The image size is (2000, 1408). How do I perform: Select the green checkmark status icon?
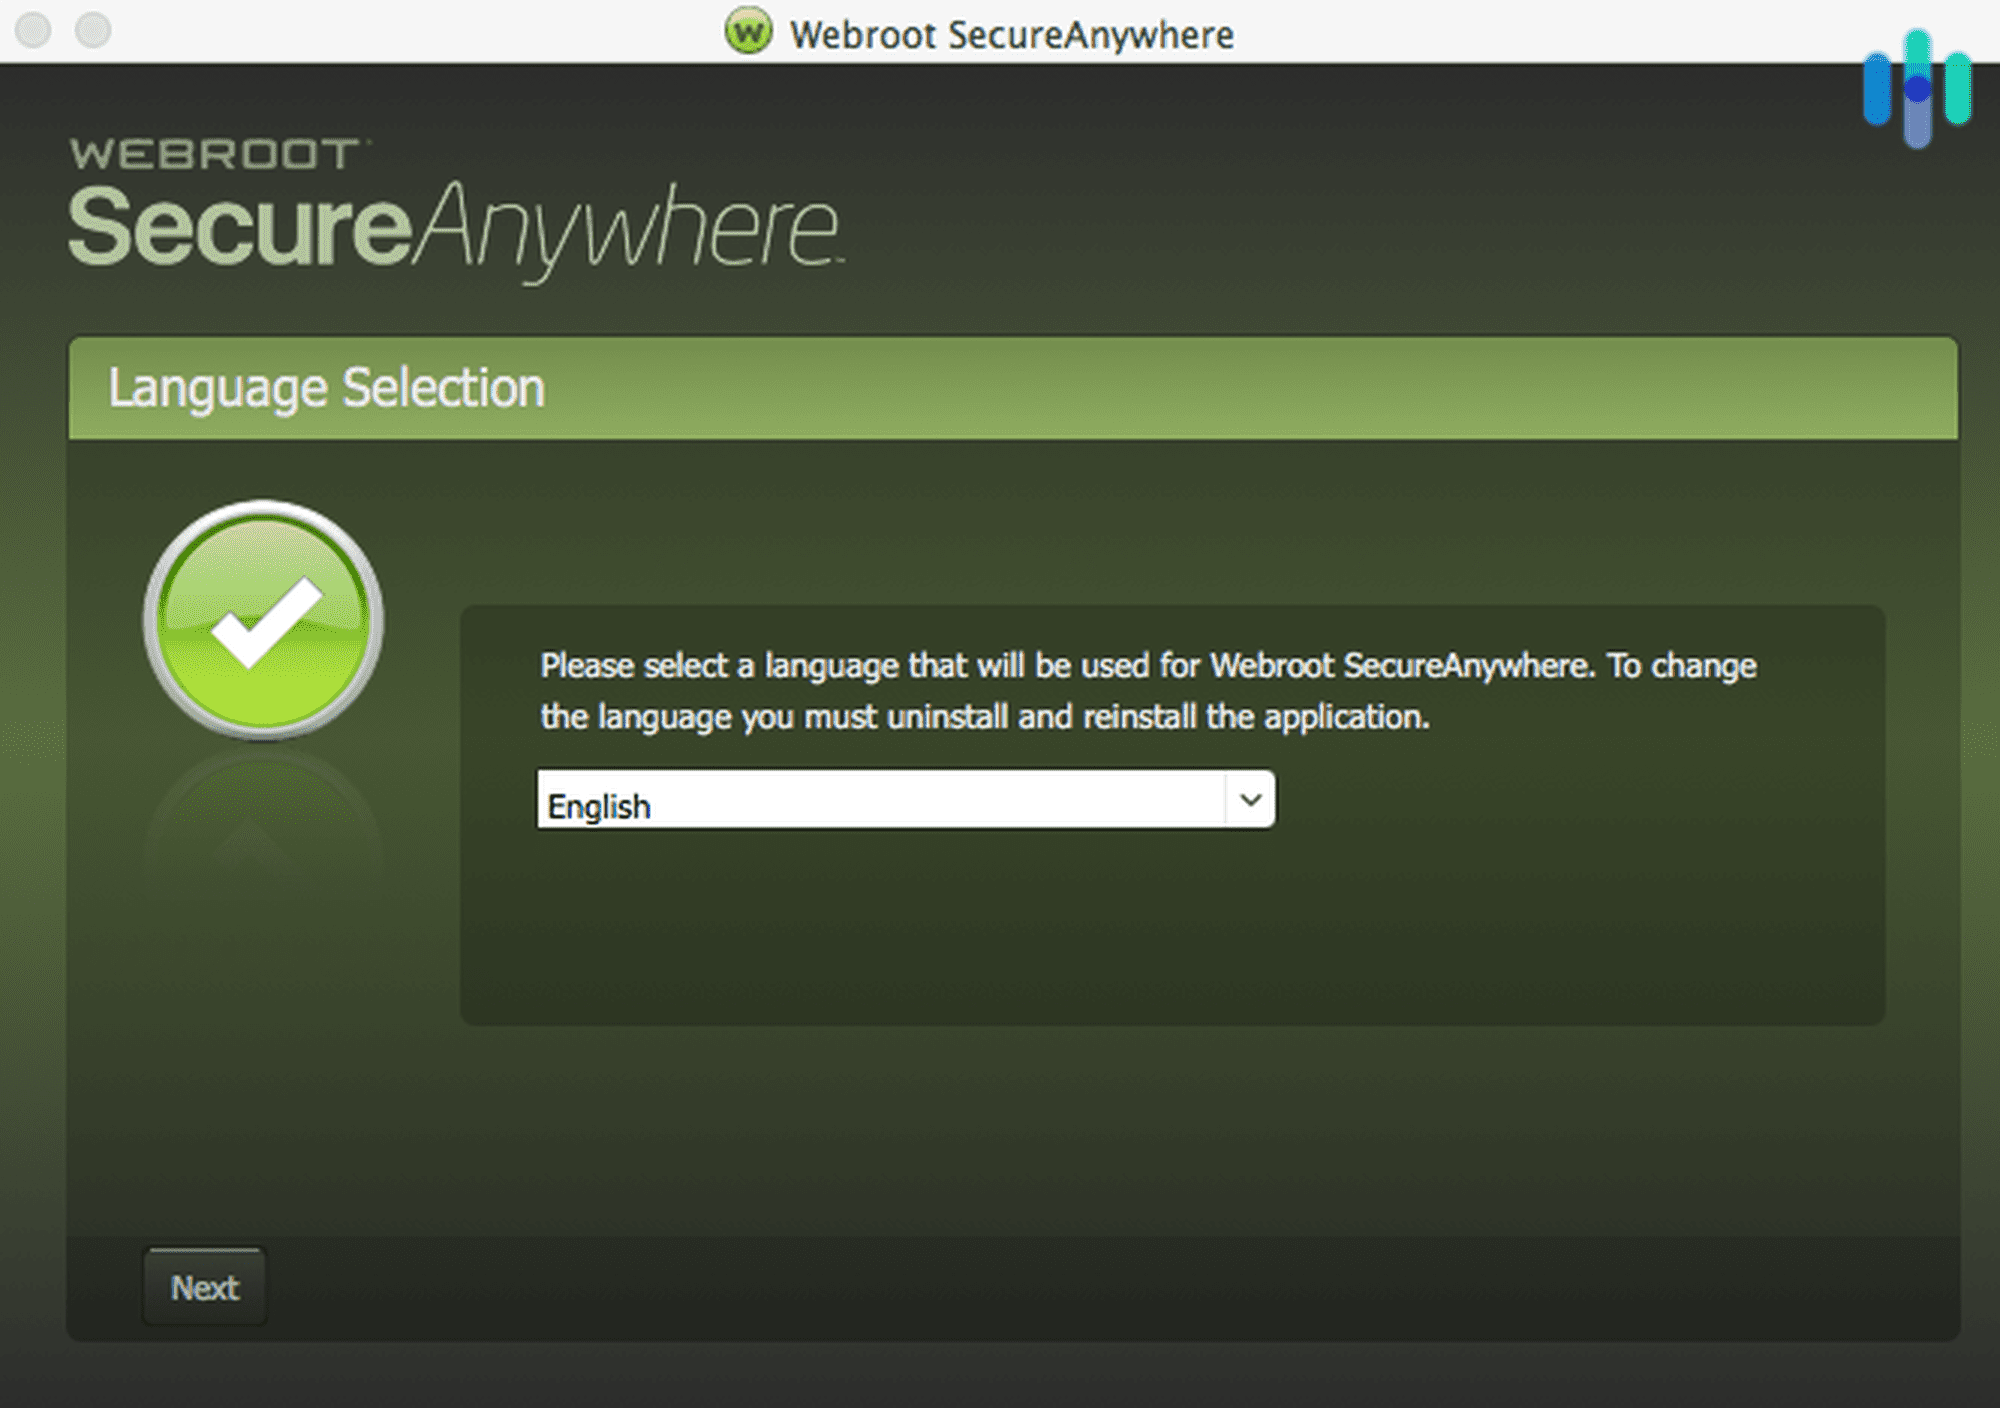coord(261,620)
